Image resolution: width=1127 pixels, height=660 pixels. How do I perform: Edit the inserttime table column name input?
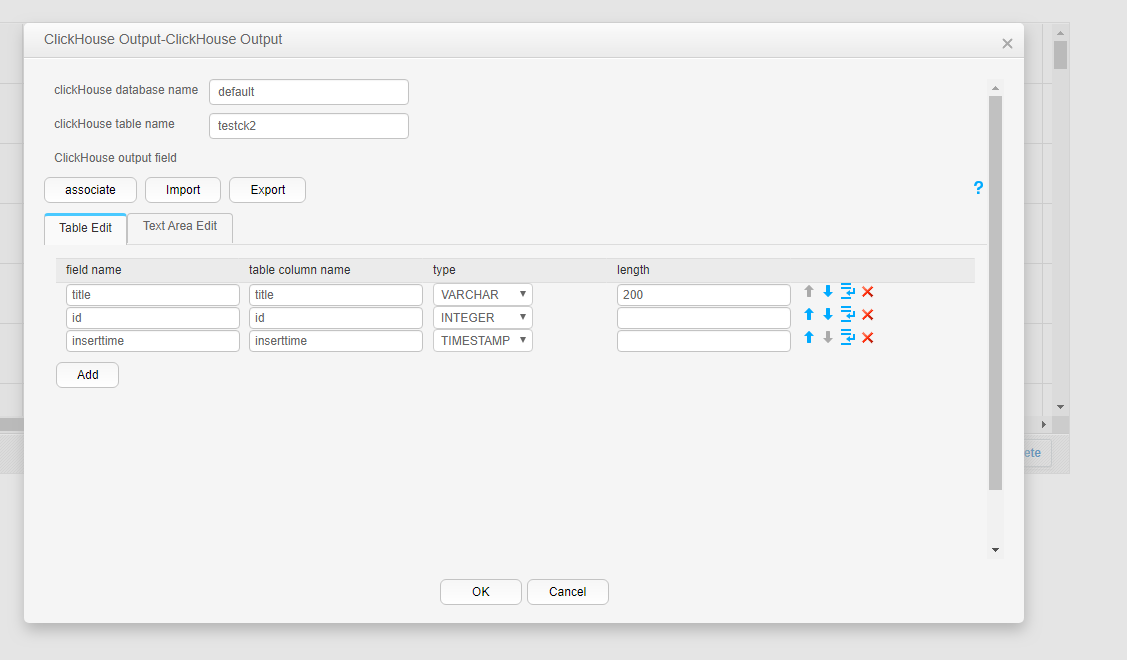336,341
